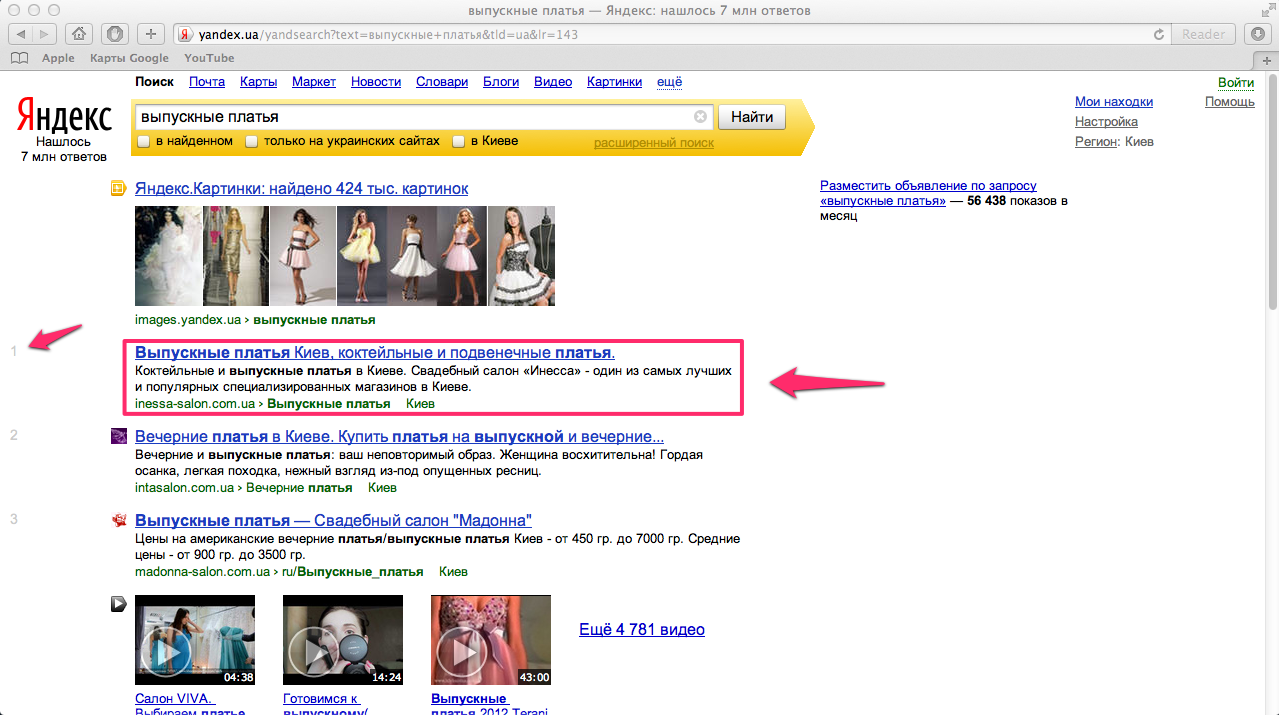Click the Opera-style toolbar extension icon
The image size is (1279, 715).
115,34
